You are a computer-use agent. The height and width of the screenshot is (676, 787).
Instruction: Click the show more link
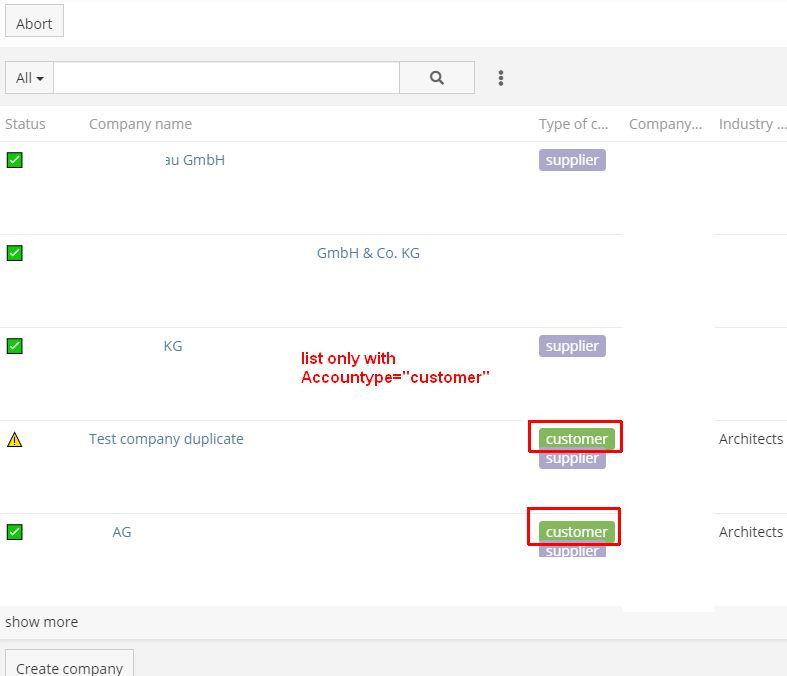click(x=41, y=622)
